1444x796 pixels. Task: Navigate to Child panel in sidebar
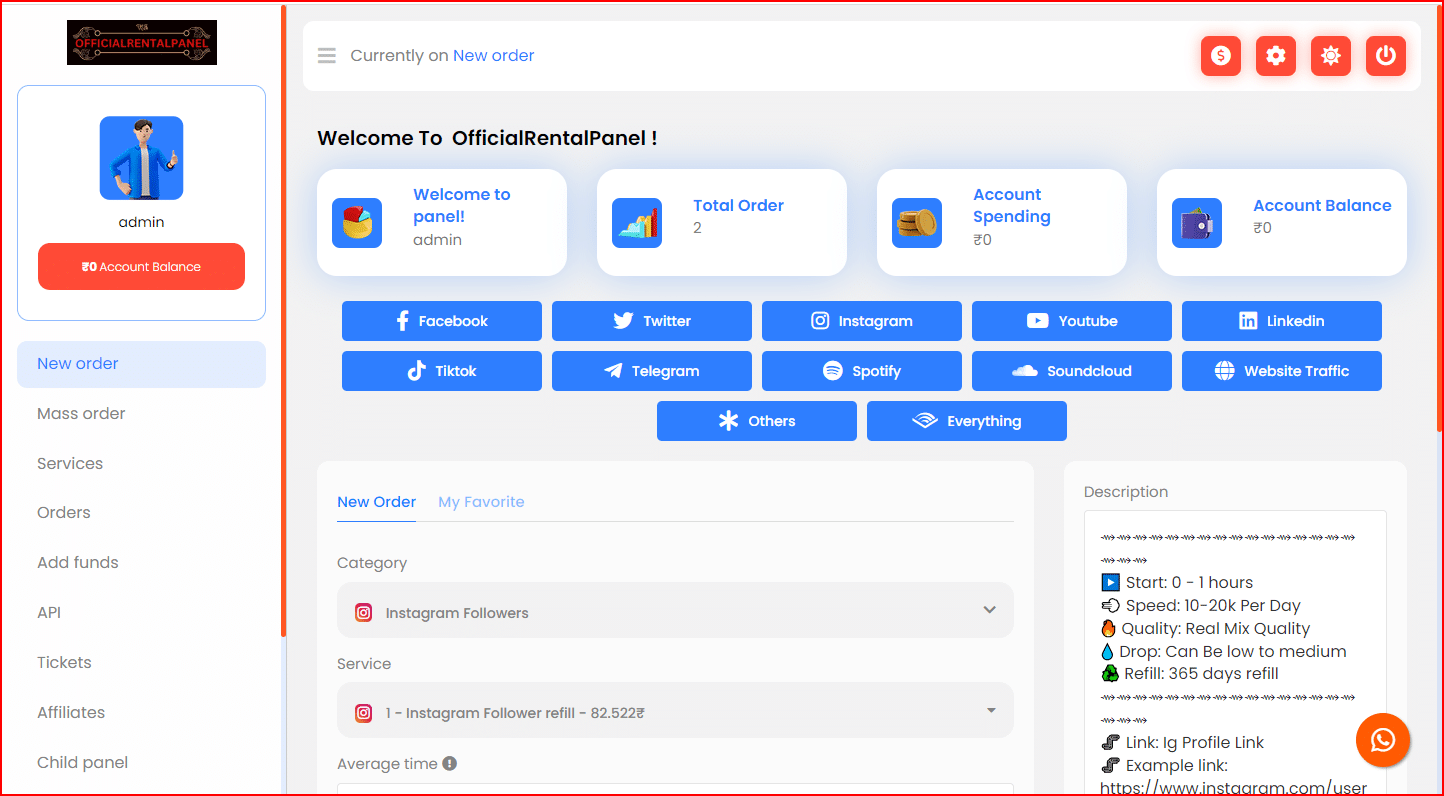coord(83,762)
